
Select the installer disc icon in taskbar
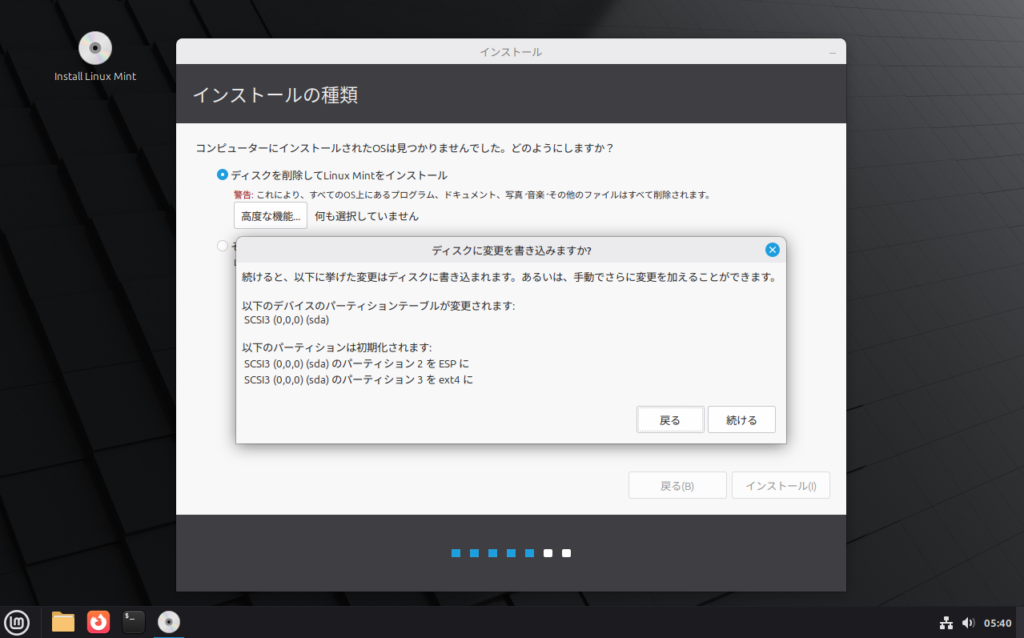(169, 622)
